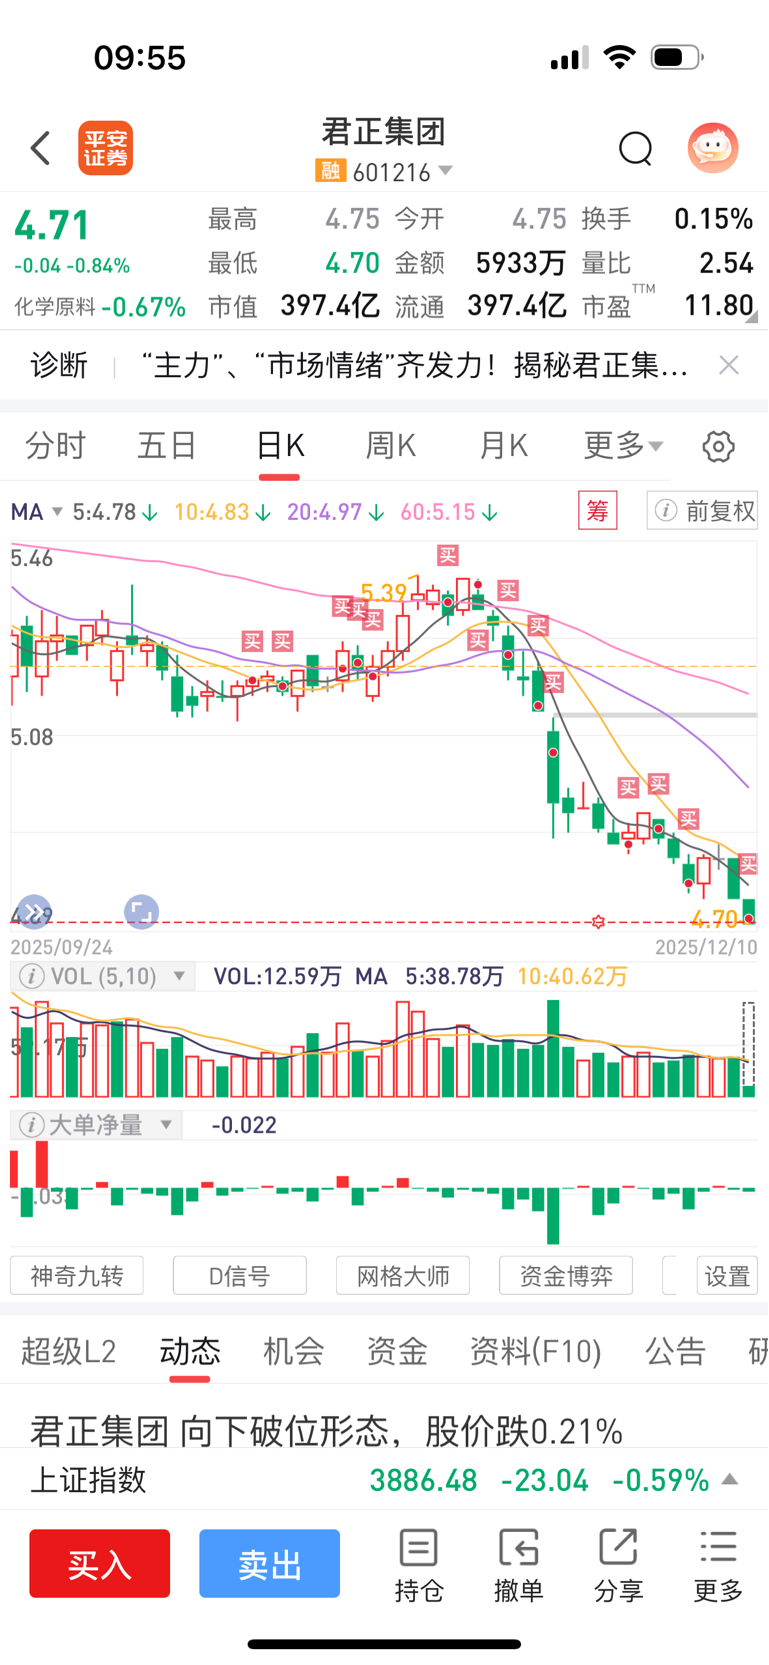Open the 资料(F10) tab
Screen dimensions: 769x1665
click(536, 1351)
